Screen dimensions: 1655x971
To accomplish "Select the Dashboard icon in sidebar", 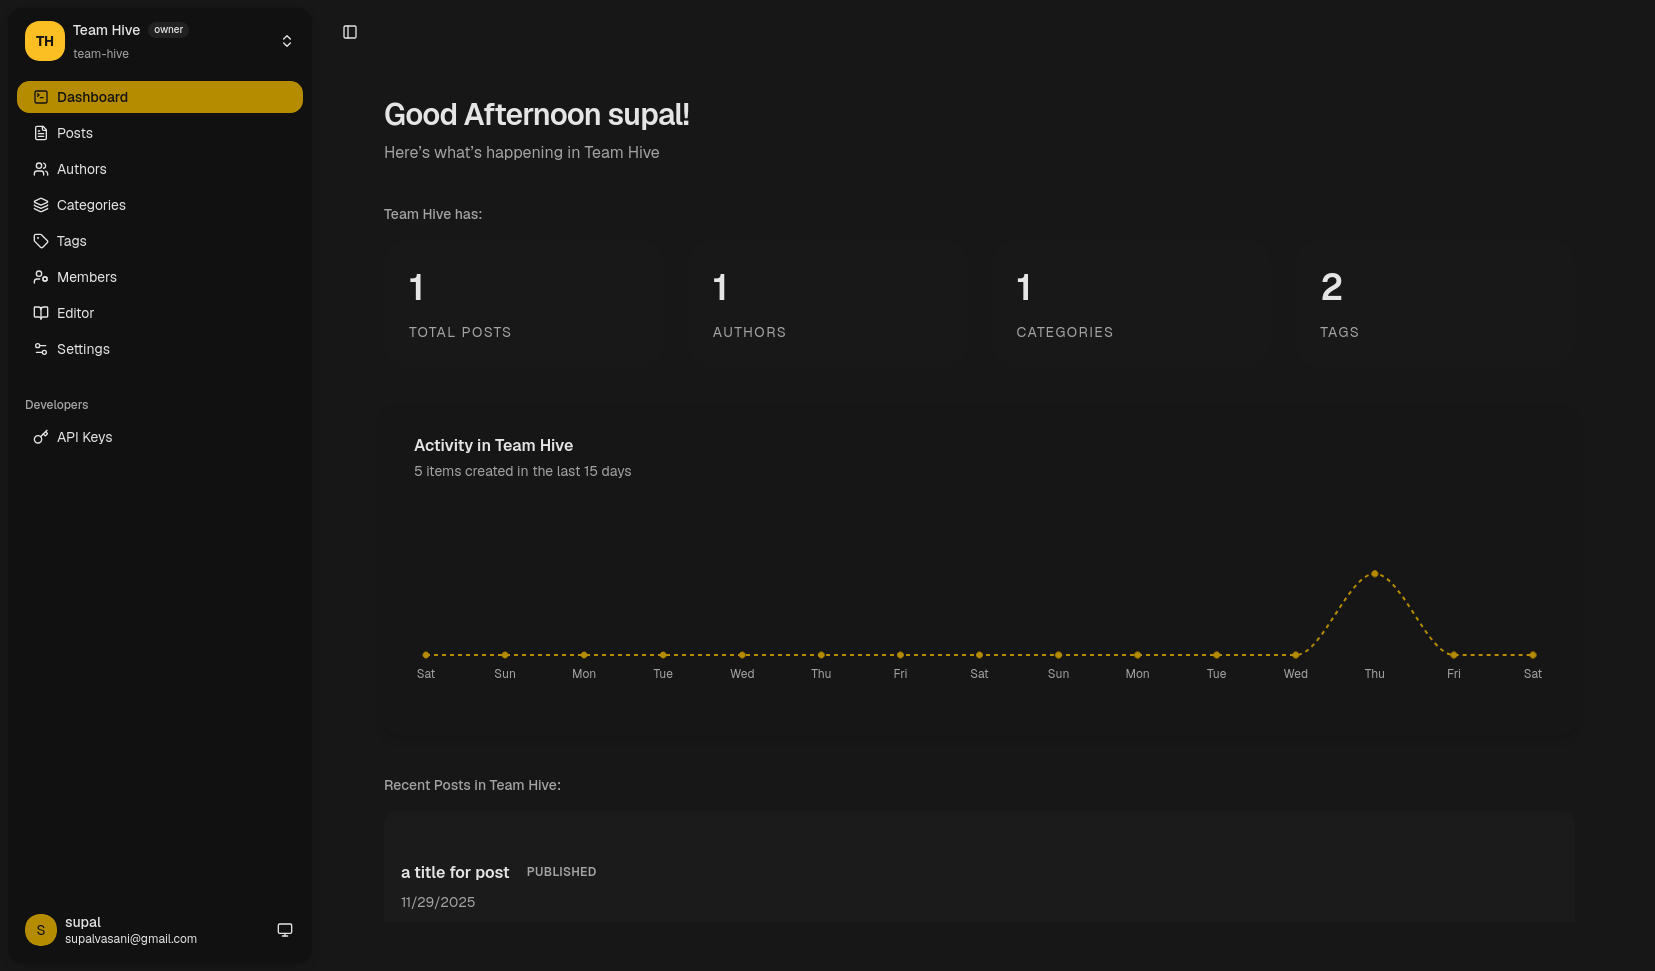I will pos(40,96).
